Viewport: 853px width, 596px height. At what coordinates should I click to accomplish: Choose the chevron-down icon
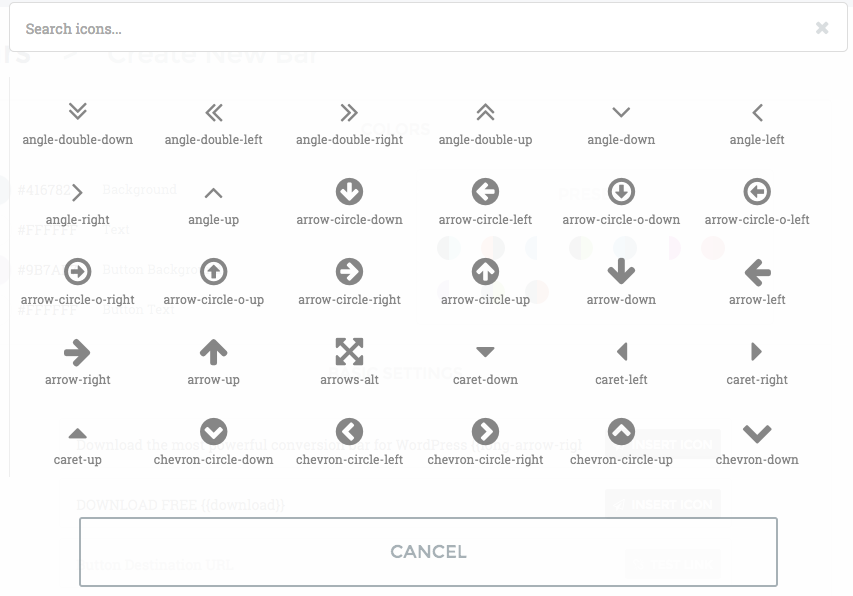[x=757, y=432]
